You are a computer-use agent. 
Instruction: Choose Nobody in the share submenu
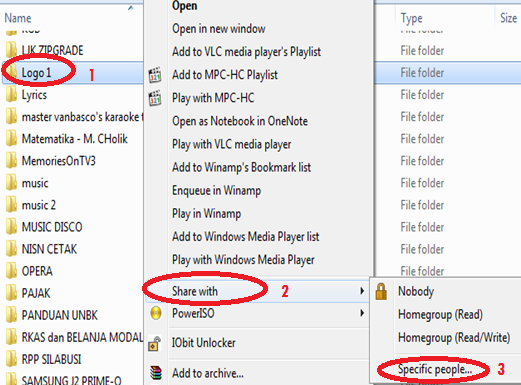tap(416, 292)
